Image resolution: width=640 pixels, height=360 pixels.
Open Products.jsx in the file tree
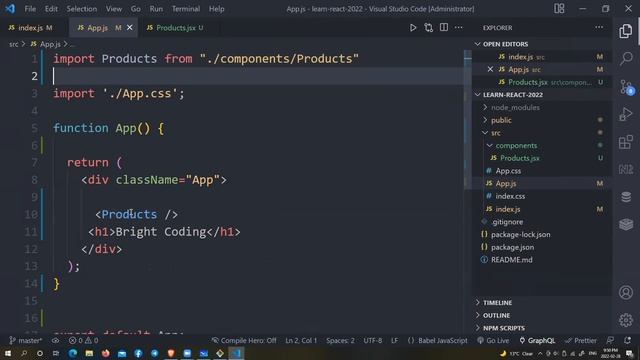tap(519, 158)
